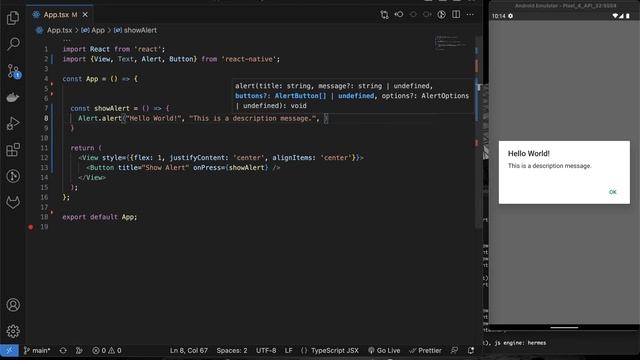Click the editor minimap

click(451, 42)
